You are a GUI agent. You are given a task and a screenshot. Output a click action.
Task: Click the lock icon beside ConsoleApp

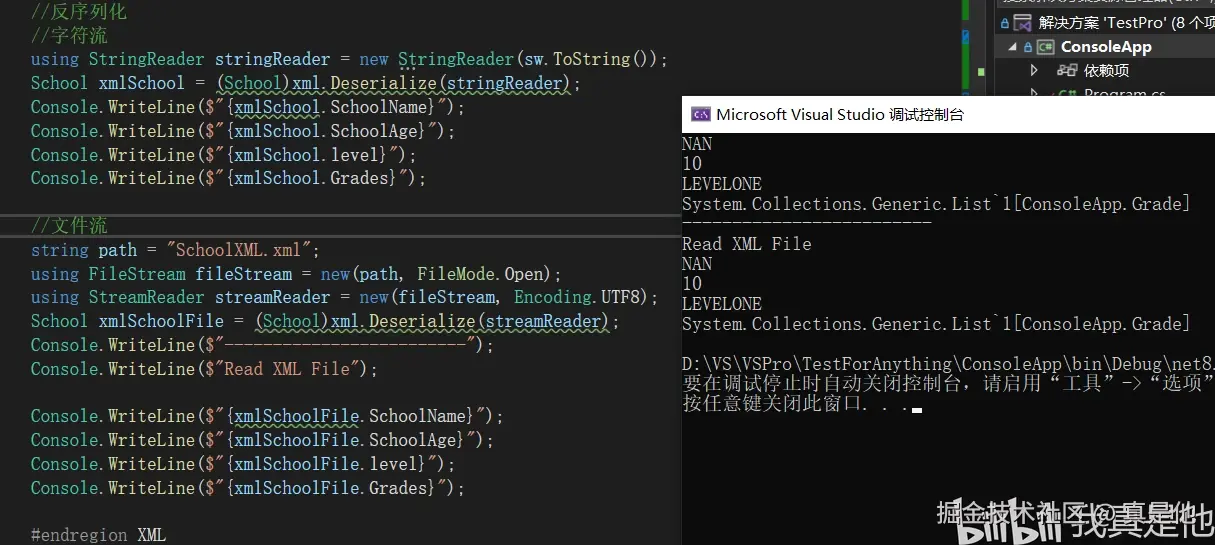(x=1027, y=47)
